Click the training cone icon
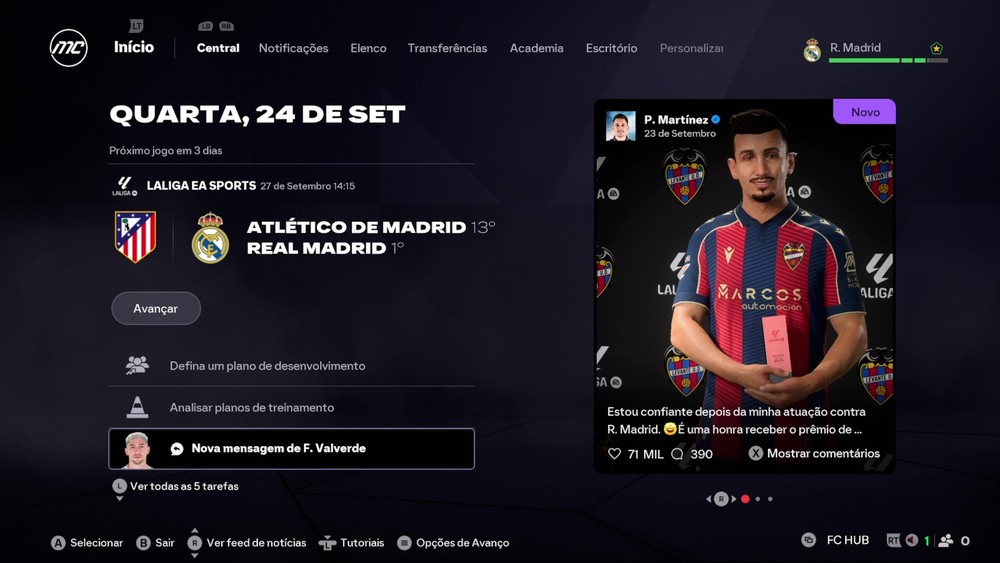The image size is (1000, 563). [x=137, y=407]
